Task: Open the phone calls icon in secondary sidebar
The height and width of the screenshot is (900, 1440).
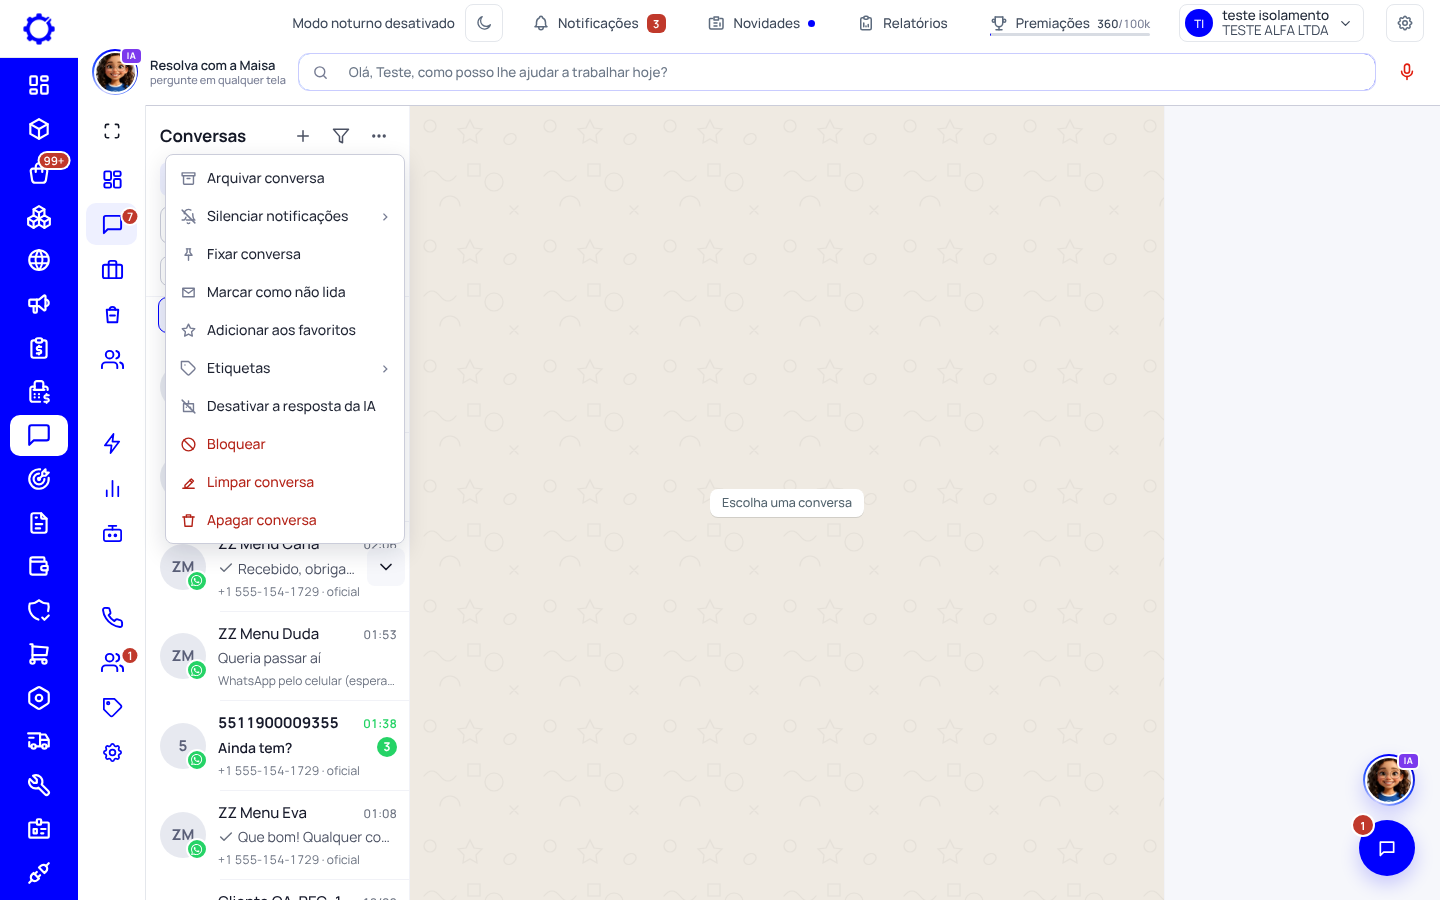Action: 112,617
